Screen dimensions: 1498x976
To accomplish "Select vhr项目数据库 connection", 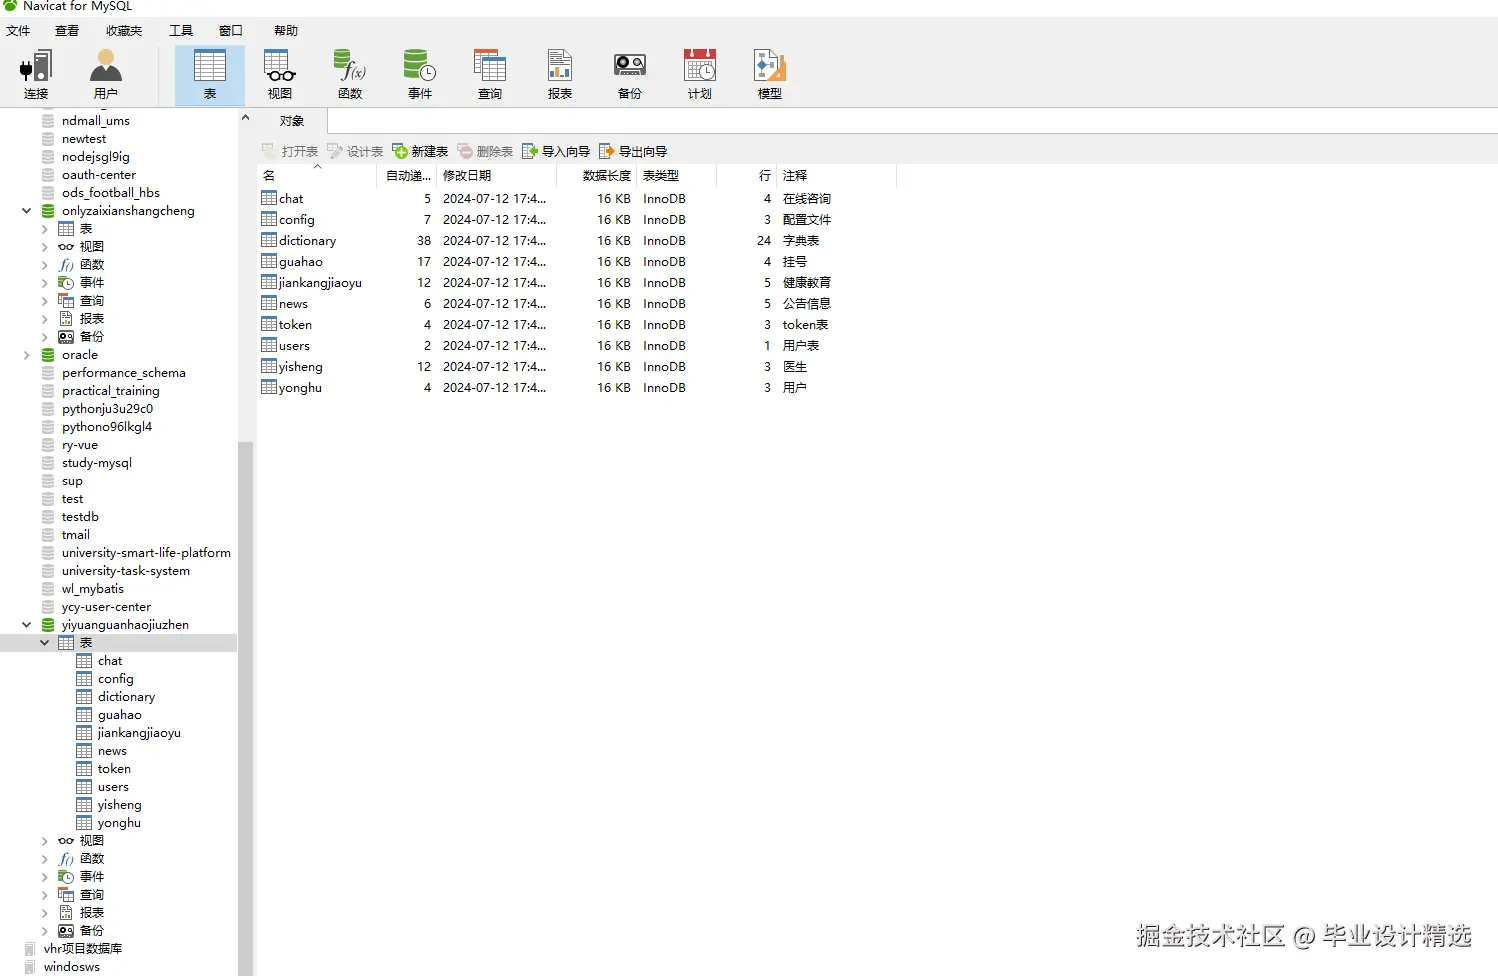I will click(x=83, y=949).
